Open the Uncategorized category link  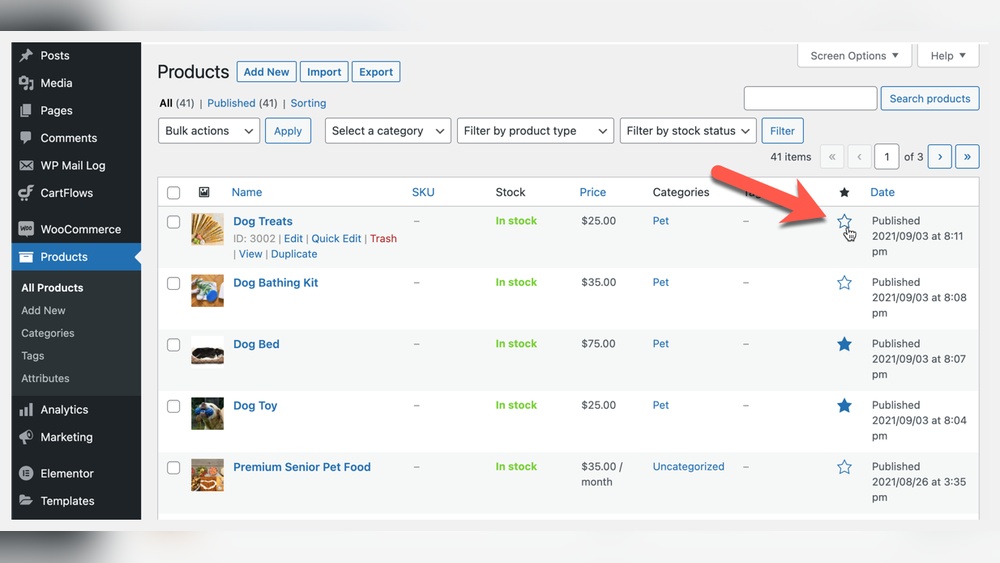[x=688, y=466]
